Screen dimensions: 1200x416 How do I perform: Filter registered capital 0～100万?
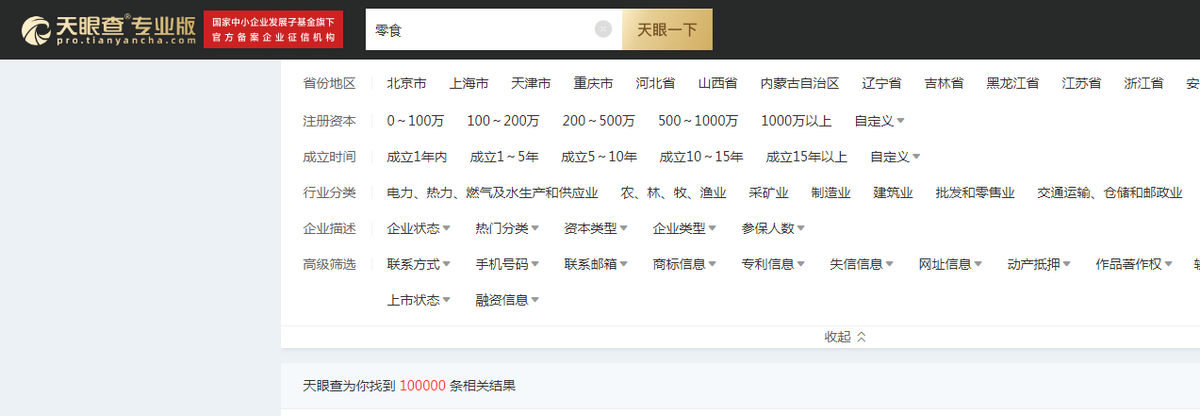[x=415, y=121]
